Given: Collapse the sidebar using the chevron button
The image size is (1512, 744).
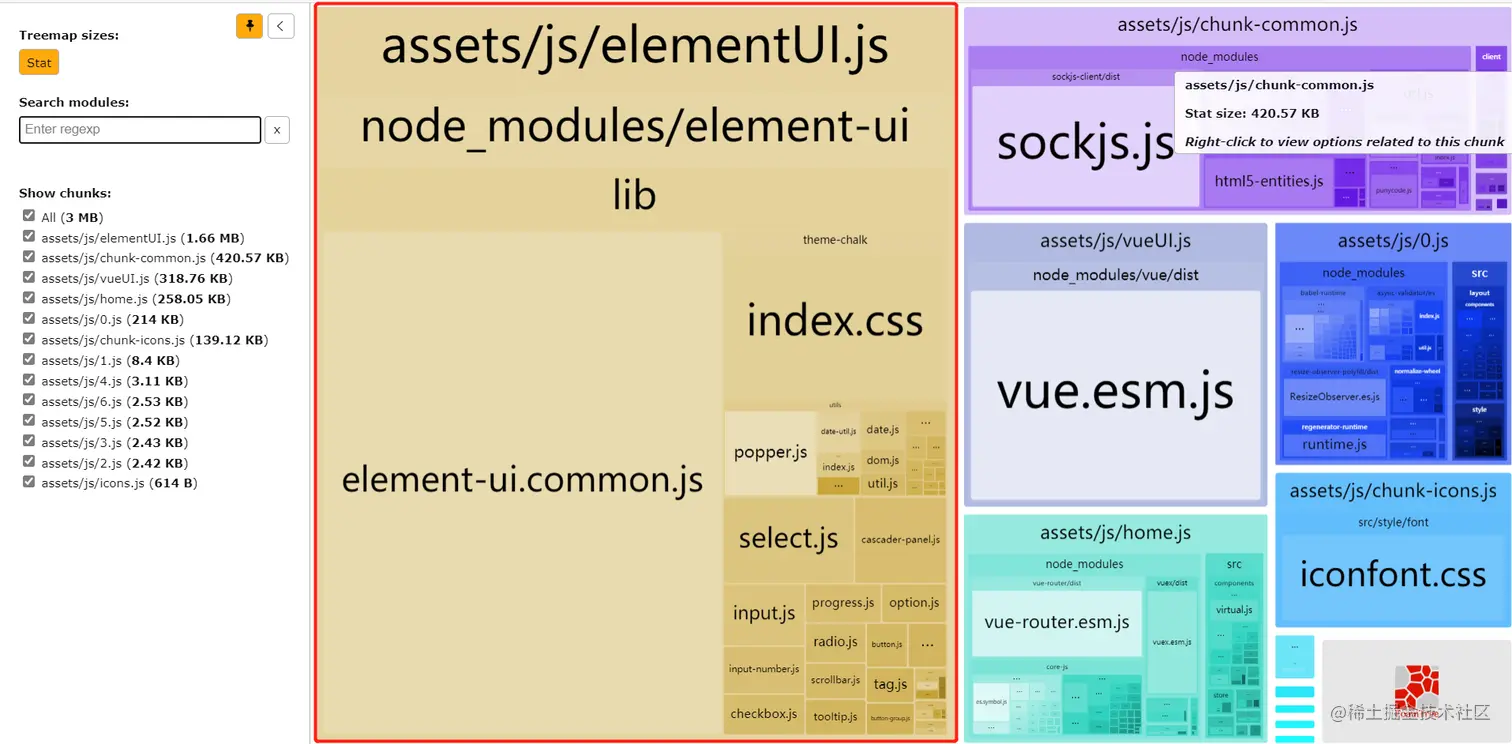Looking at the screenshot, I should pyautogui.click(x=281, y=26).
